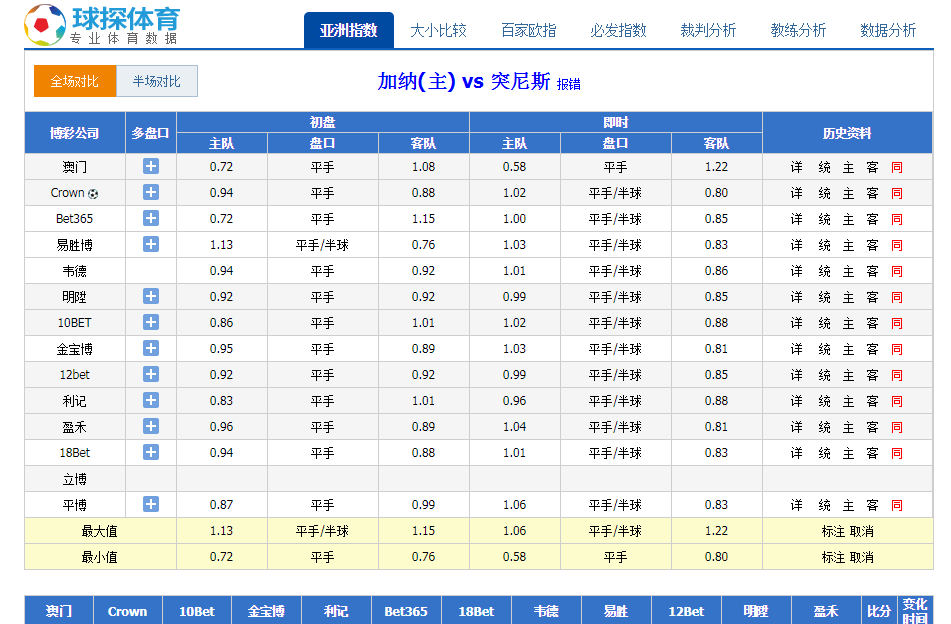This screenshot has height=624, width=951.
Task: Click 易胜博 initial handicap 平手/半球
Action: [322, 245]
